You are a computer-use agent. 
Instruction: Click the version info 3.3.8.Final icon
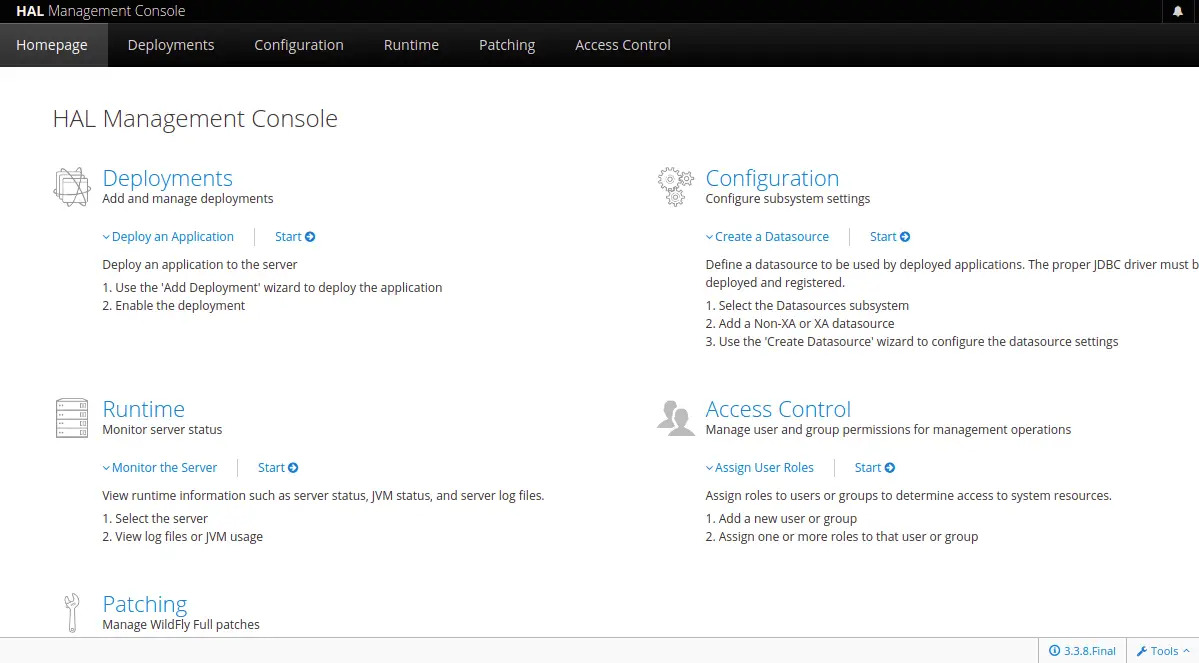click(1054, 651)
